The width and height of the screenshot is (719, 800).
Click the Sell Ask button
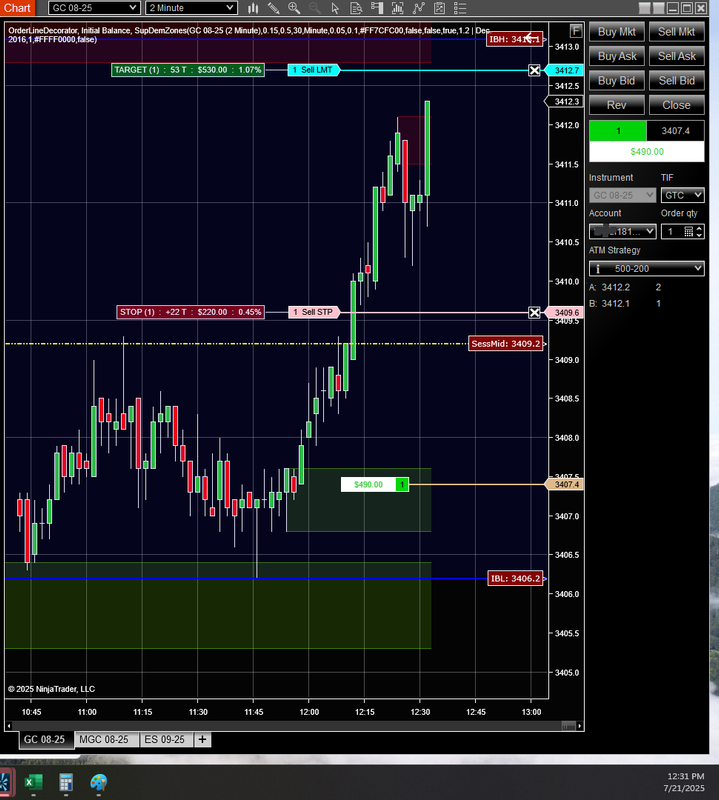click(x=676, y=56)
